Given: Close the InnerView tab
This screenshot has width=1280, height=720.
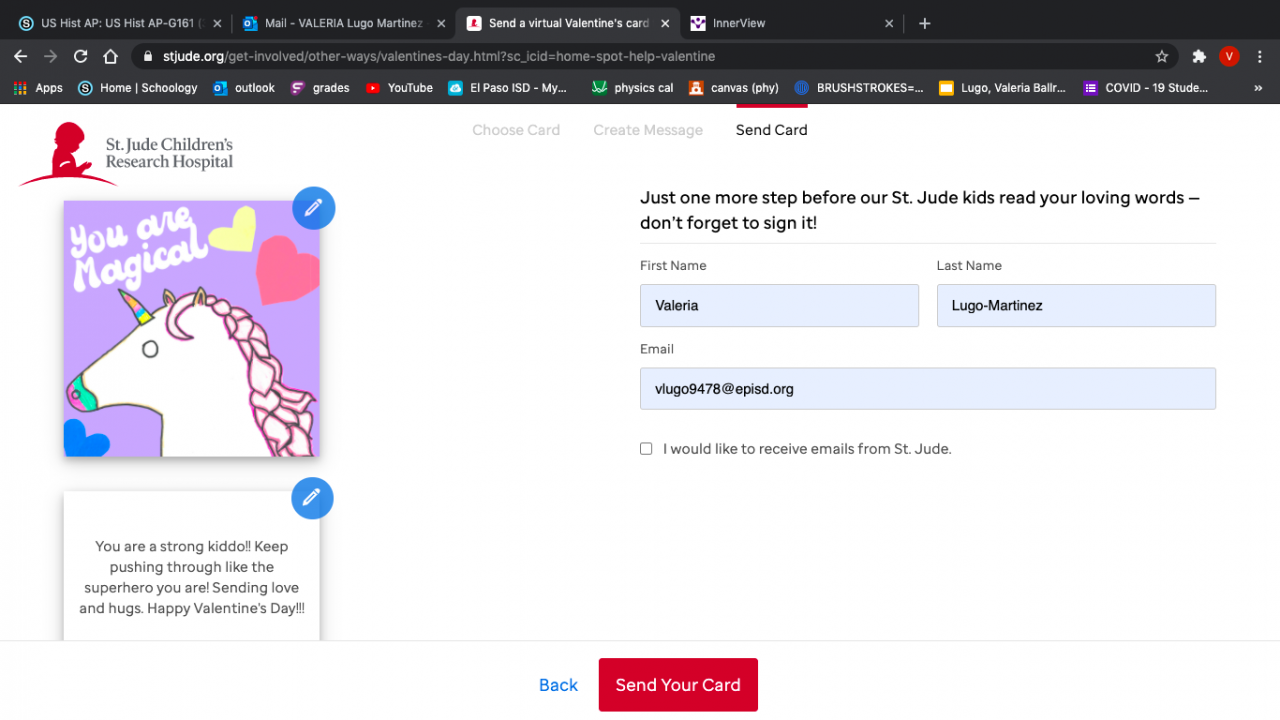Looking at the screenshot, I should (890, 23).
